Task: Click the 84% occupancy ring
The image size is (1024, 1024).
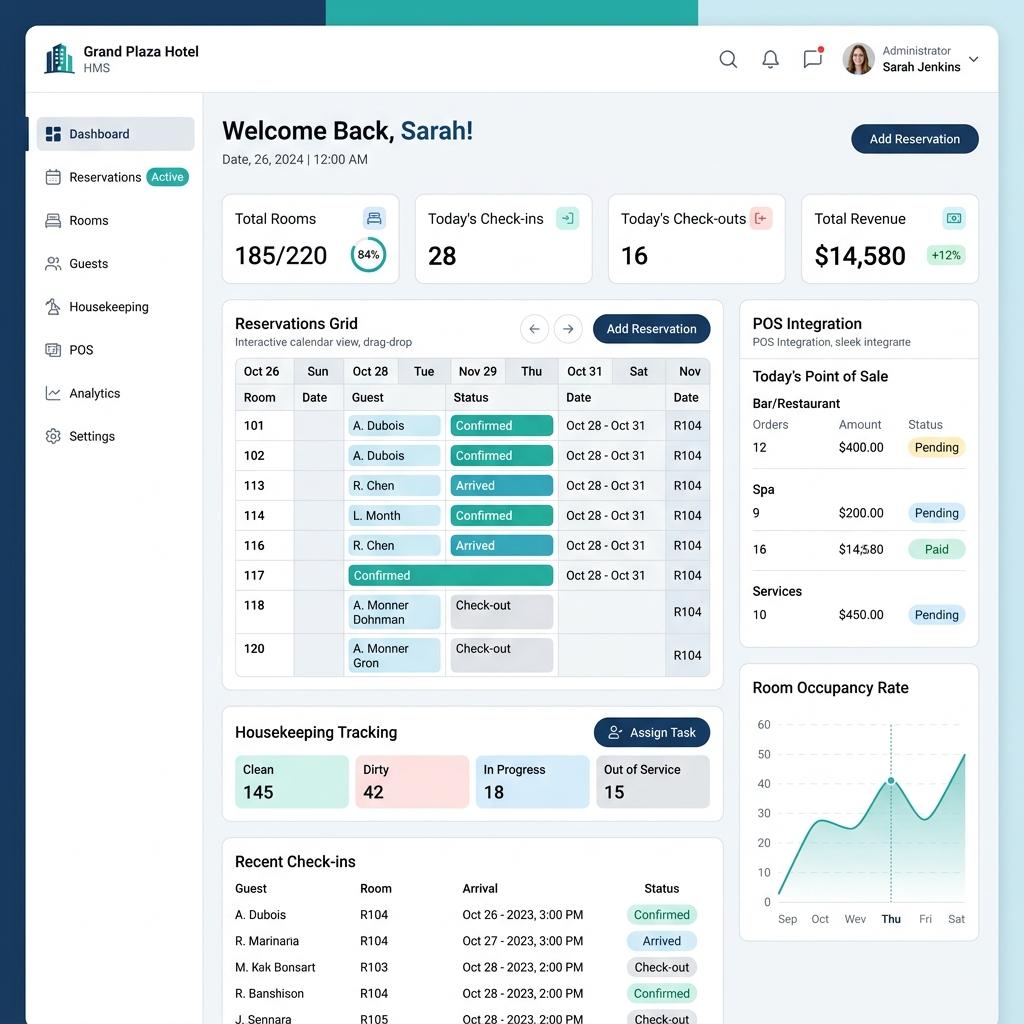Action: tap(368, 255)
